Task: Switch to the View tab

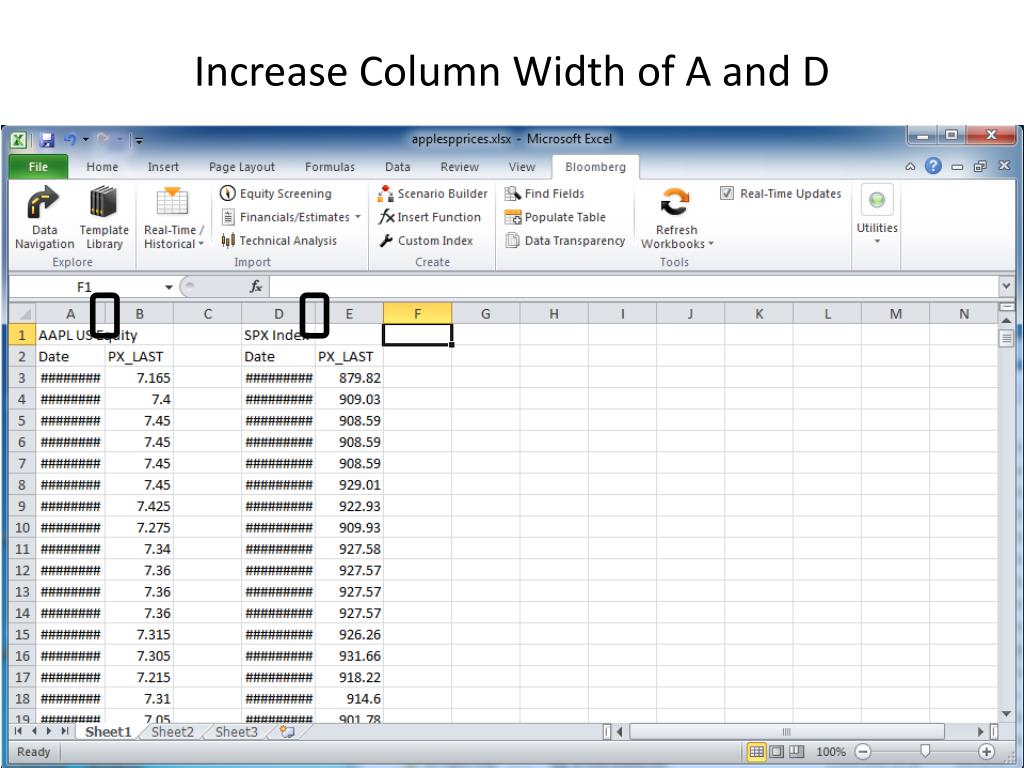Action: coord(522,167)
